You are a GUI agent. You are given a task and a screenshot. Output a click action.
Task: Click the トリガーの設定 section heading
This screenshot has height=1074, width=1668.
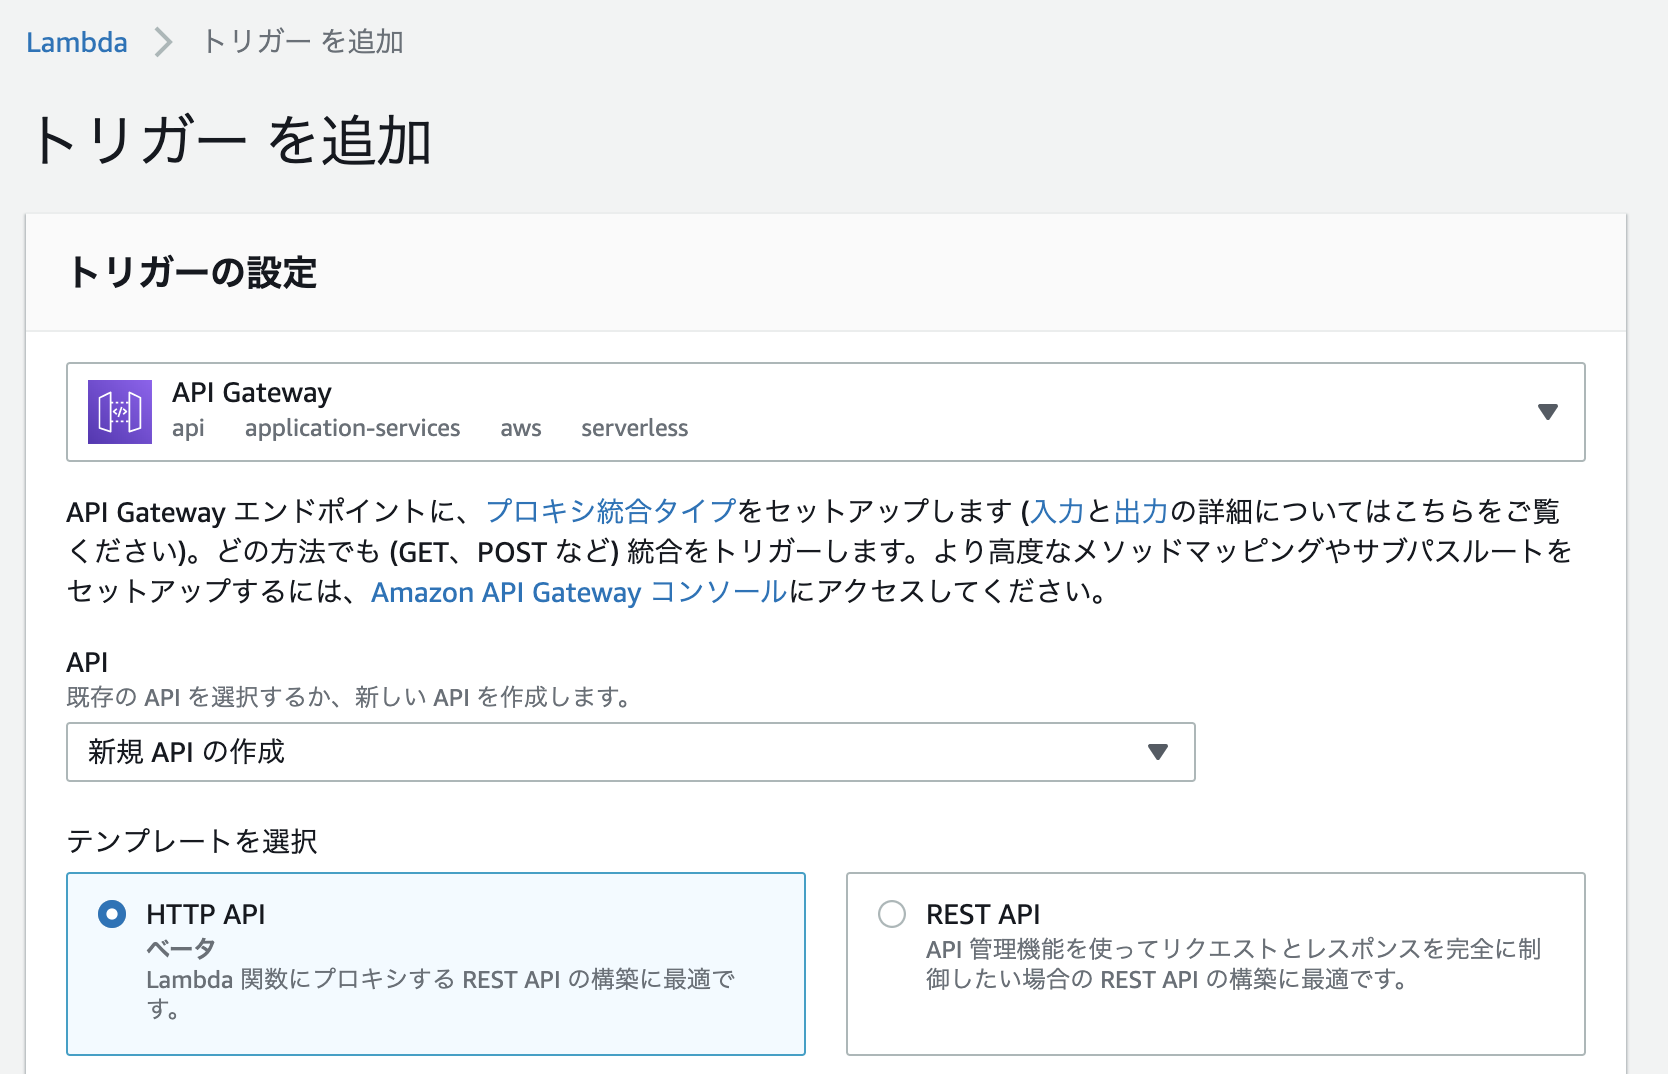point(192,272)
